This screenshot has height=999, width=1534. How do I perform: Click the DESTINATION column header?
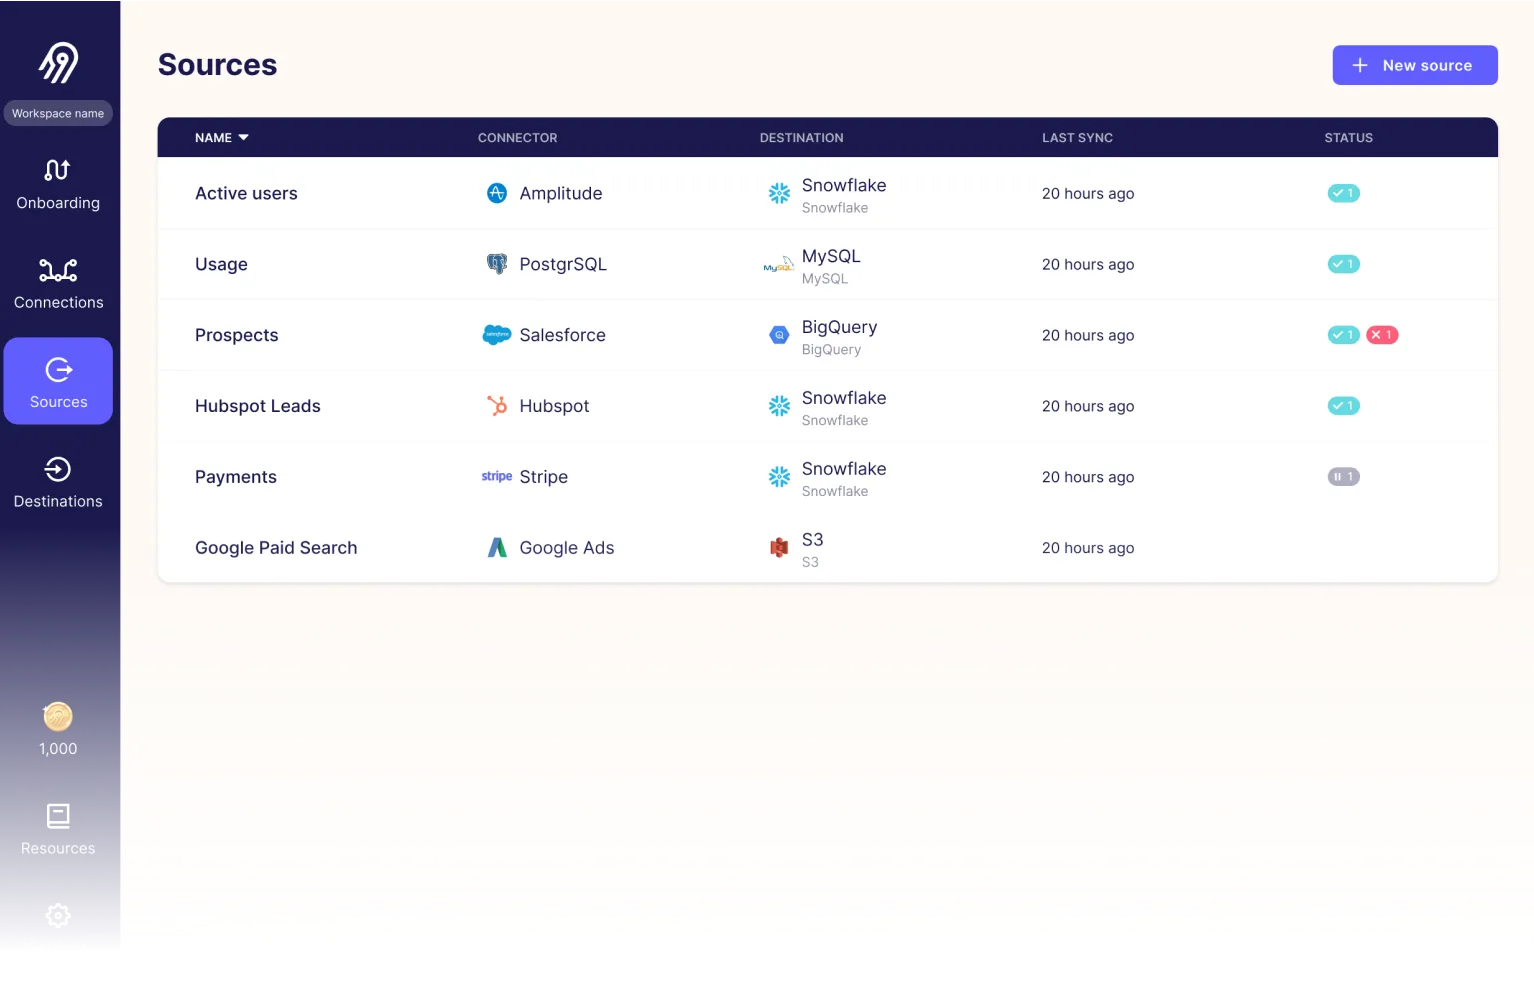click(801, 138)
